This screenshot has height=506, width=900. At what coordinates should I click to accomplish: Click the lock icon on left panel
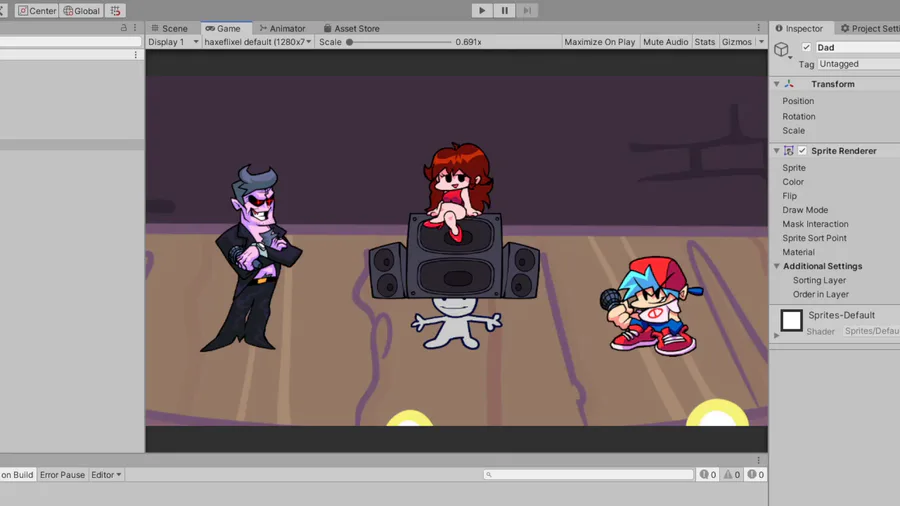click(123, 28)
